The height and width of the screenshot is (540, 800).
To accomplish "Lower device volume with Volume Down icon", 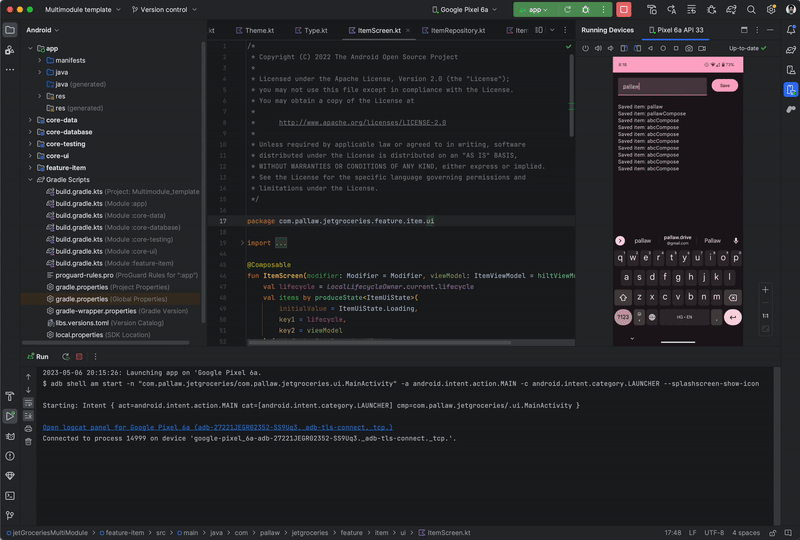I will coord(610,48).
